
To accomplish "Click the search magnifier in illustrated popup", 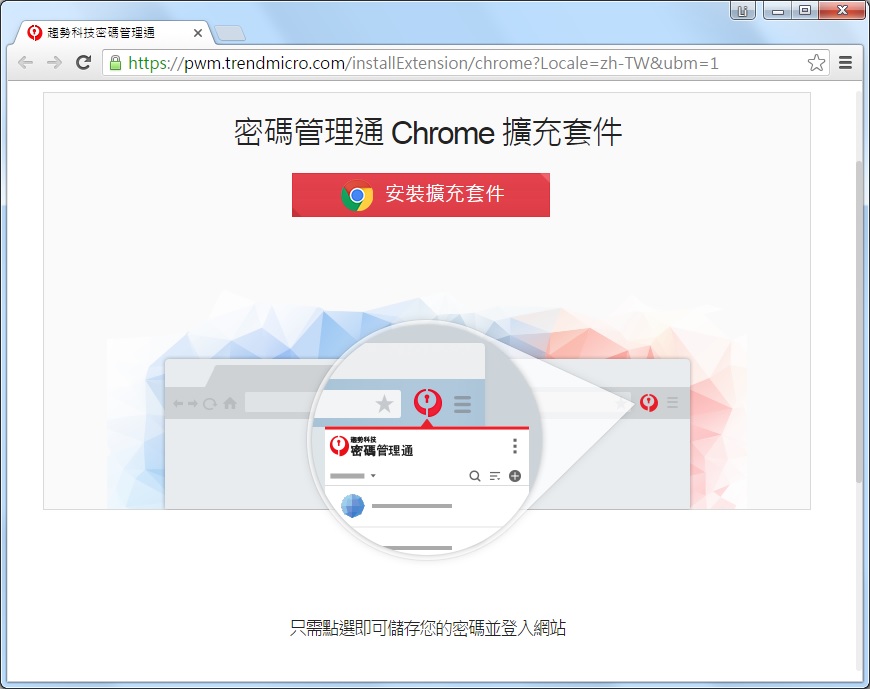I will tap(475, 476).
